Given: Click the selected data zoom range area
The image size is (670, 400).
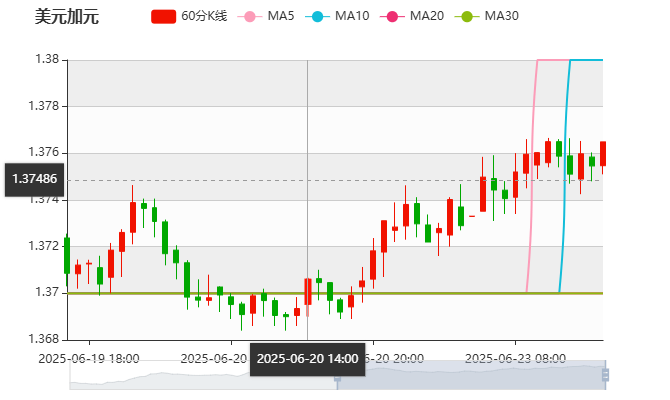Looking at the screenshot, I should coord(471,375).
